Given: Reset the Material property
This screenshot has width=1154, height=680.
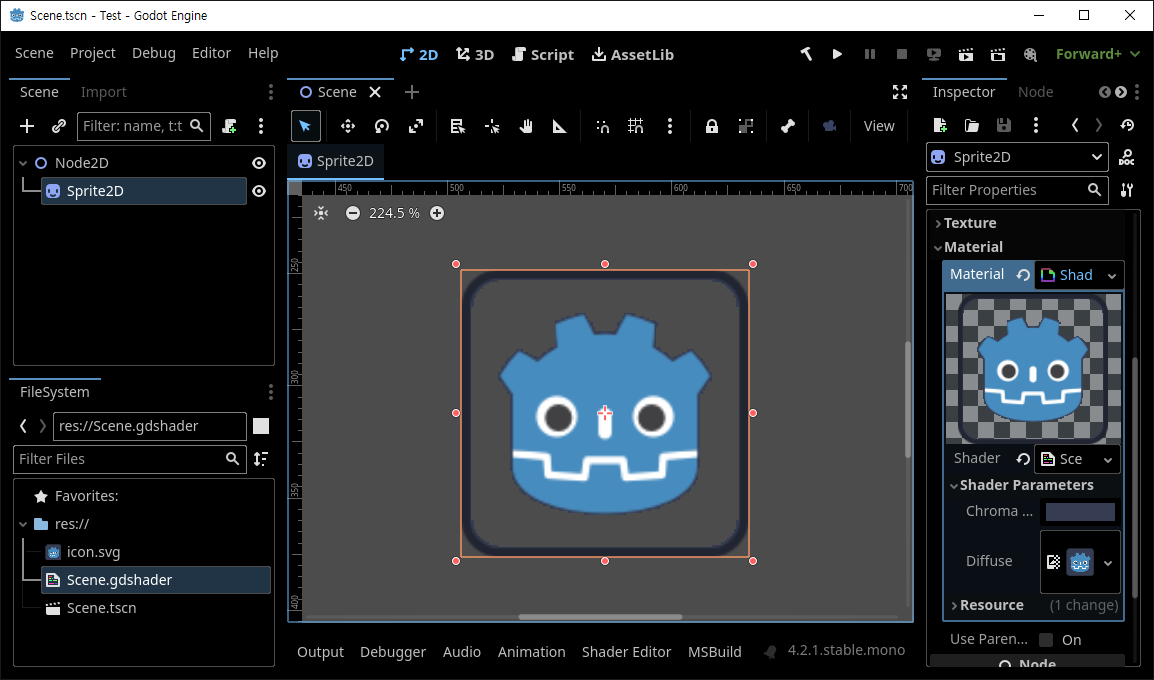Looking at the screenshot, I should [1023, 275].
